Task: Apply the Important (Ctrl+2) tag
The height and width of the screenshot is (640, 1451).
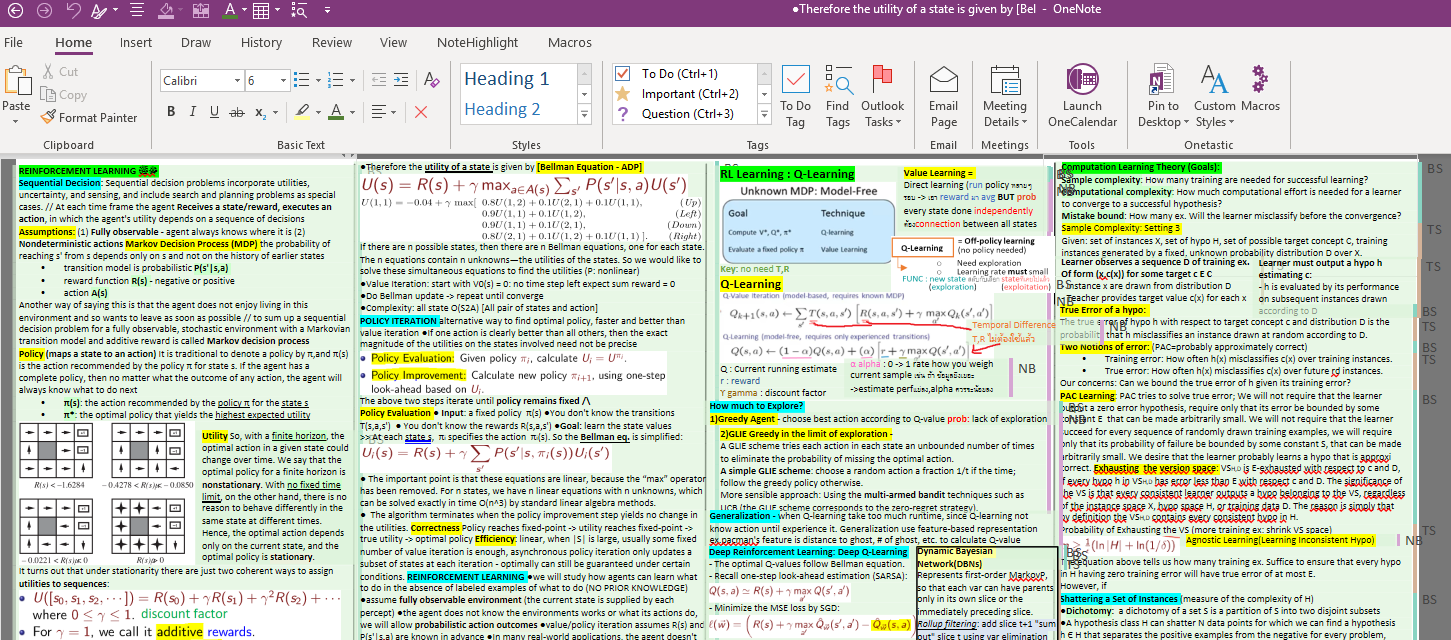Action: click(x=688, y=92)
